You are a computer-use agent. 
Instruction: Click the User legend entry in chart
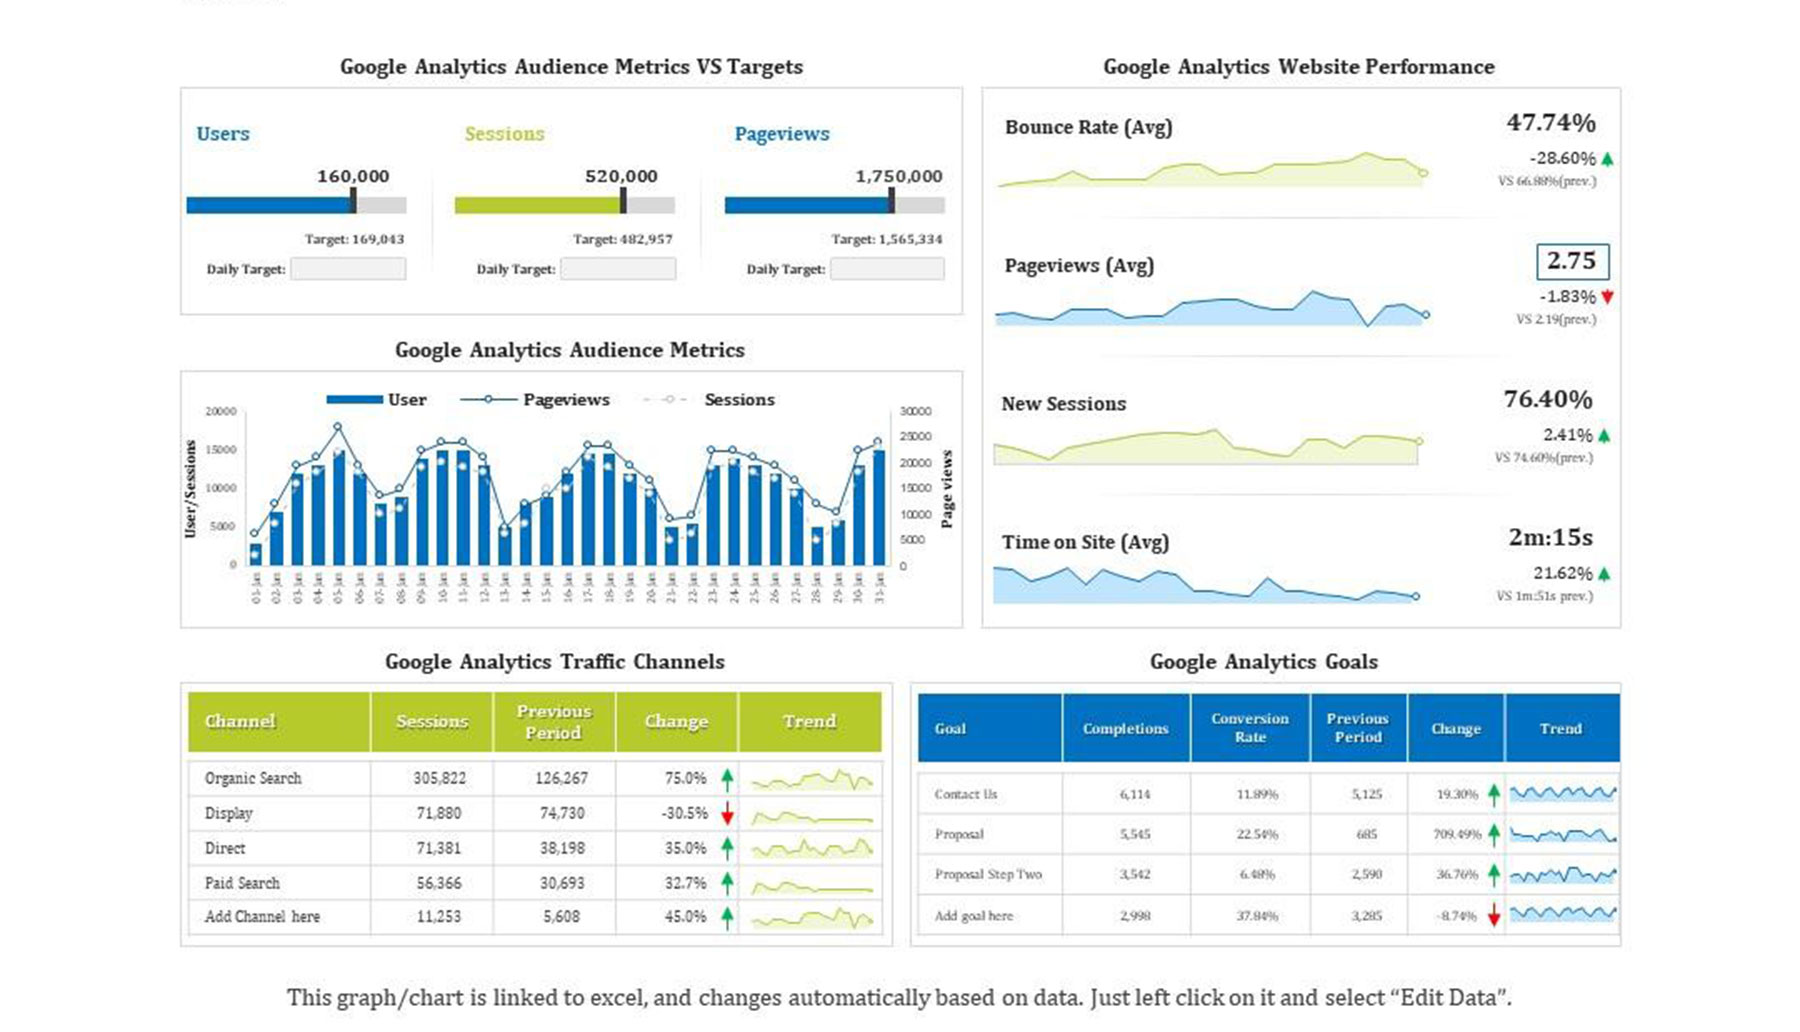377,399
